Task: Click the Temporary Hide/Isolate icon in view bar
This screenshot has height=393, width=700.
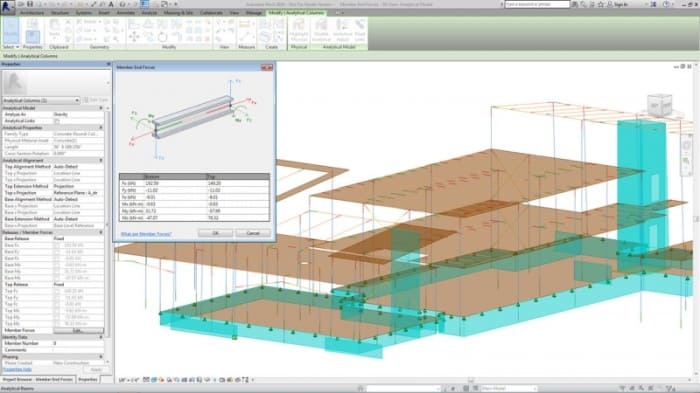Action: 208,380
